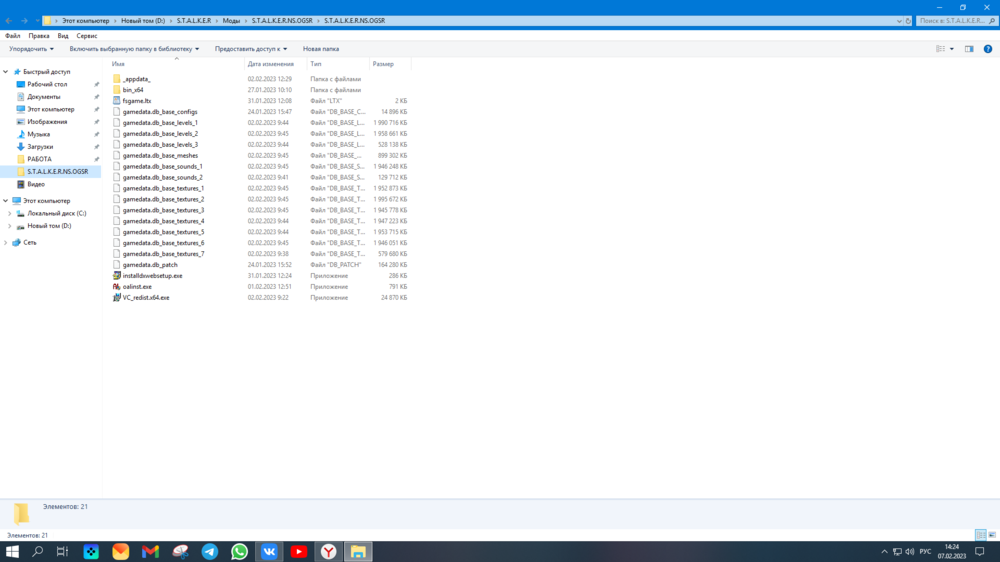Select the _appdata_ folder
The image size is (1000, 562).
(136, 79)
